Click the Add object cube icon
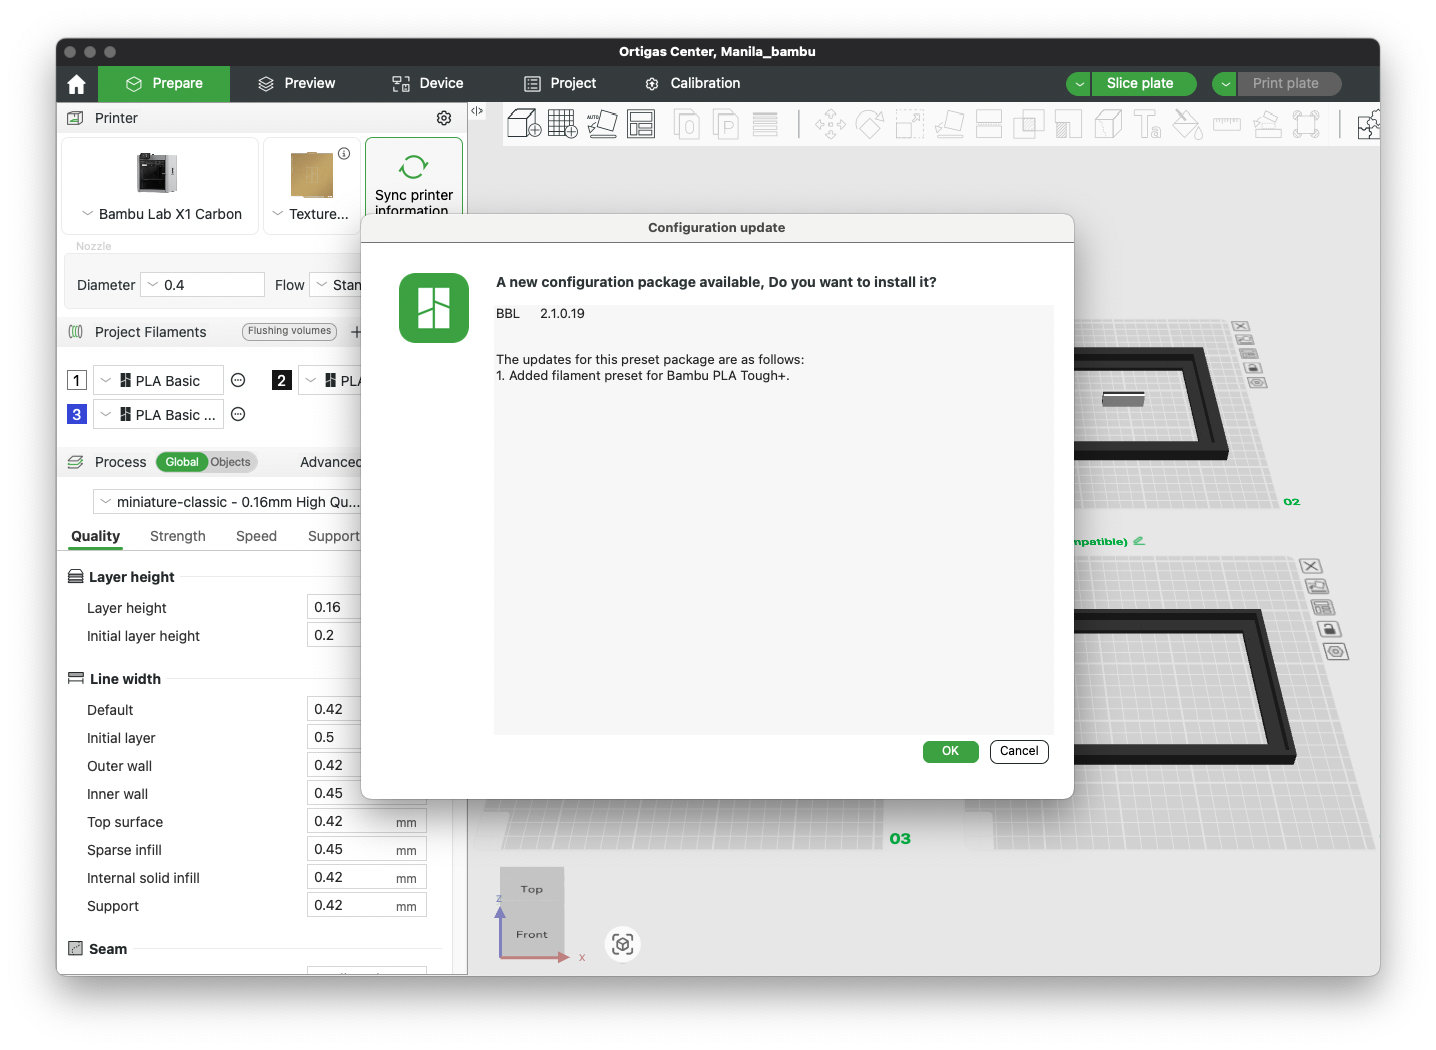 tap(524, 124)
